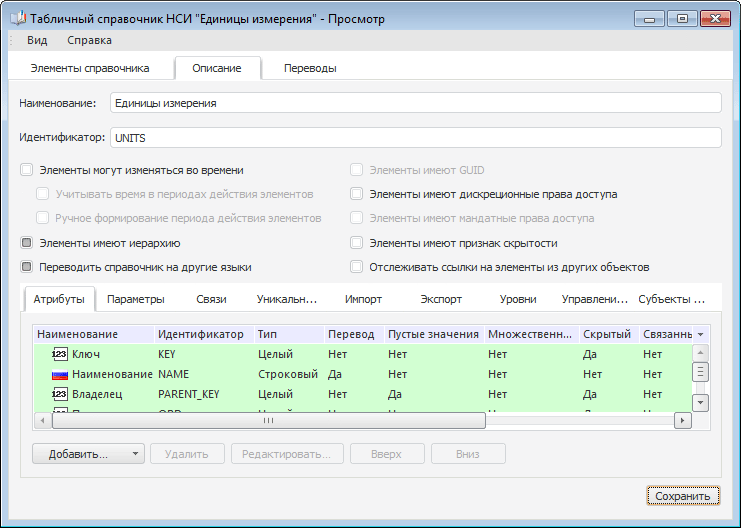Click the Вверх button
This screenshot has height=528, width=742.
coord(387,454)
